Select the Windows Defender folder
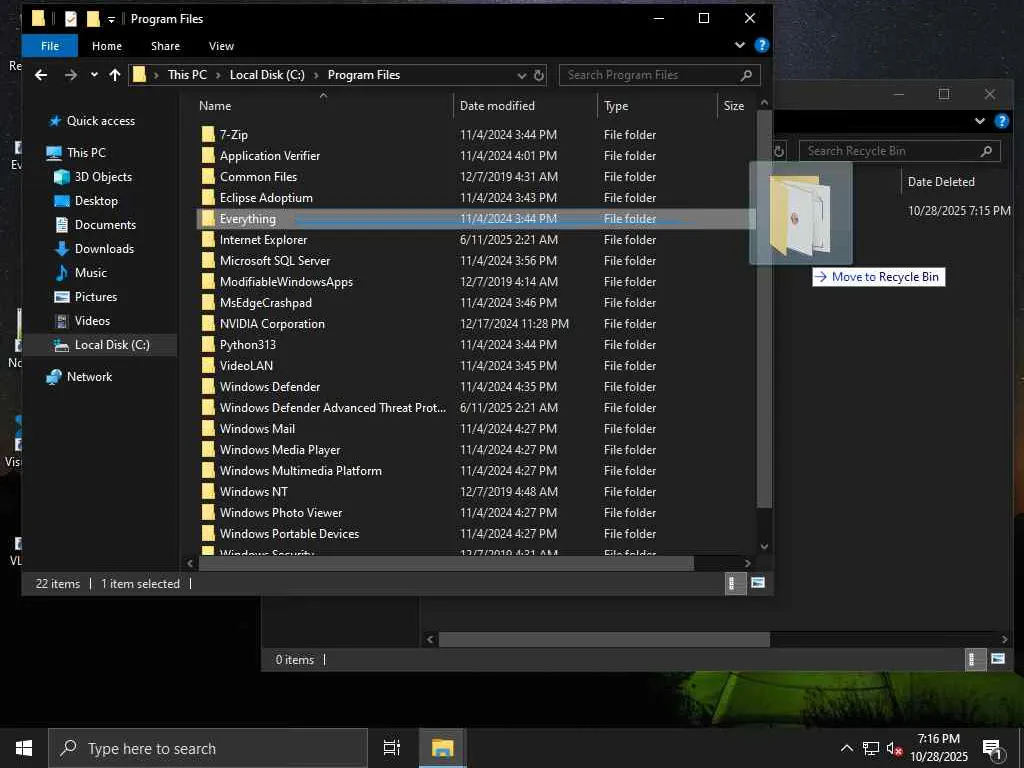 point(270,387)
